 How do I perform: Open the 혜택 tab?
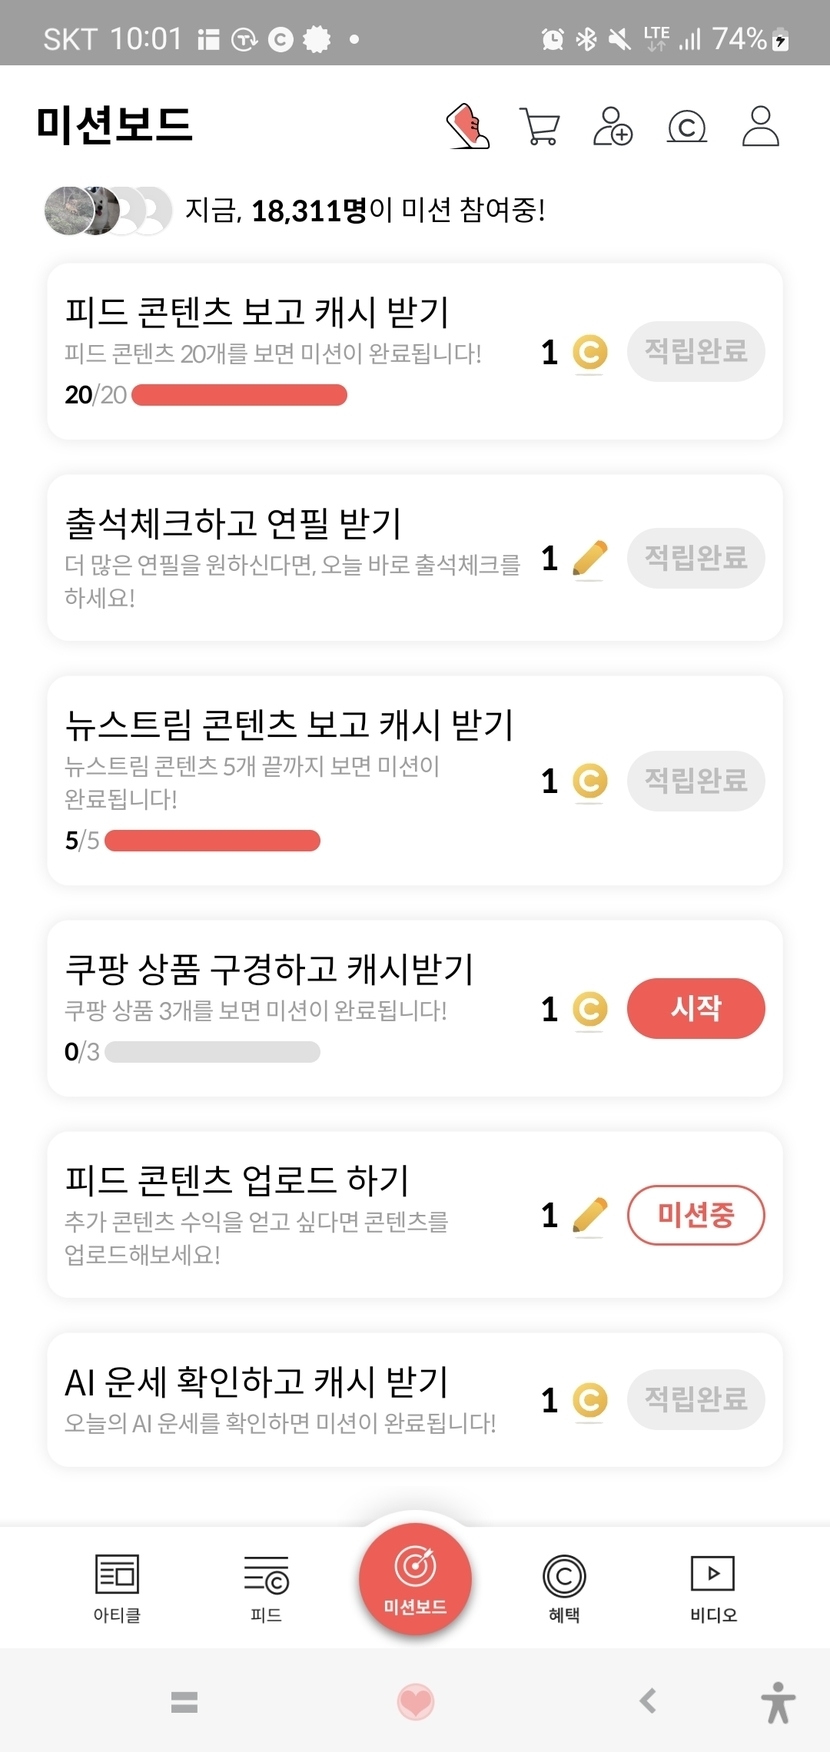tap(564, 1588)
